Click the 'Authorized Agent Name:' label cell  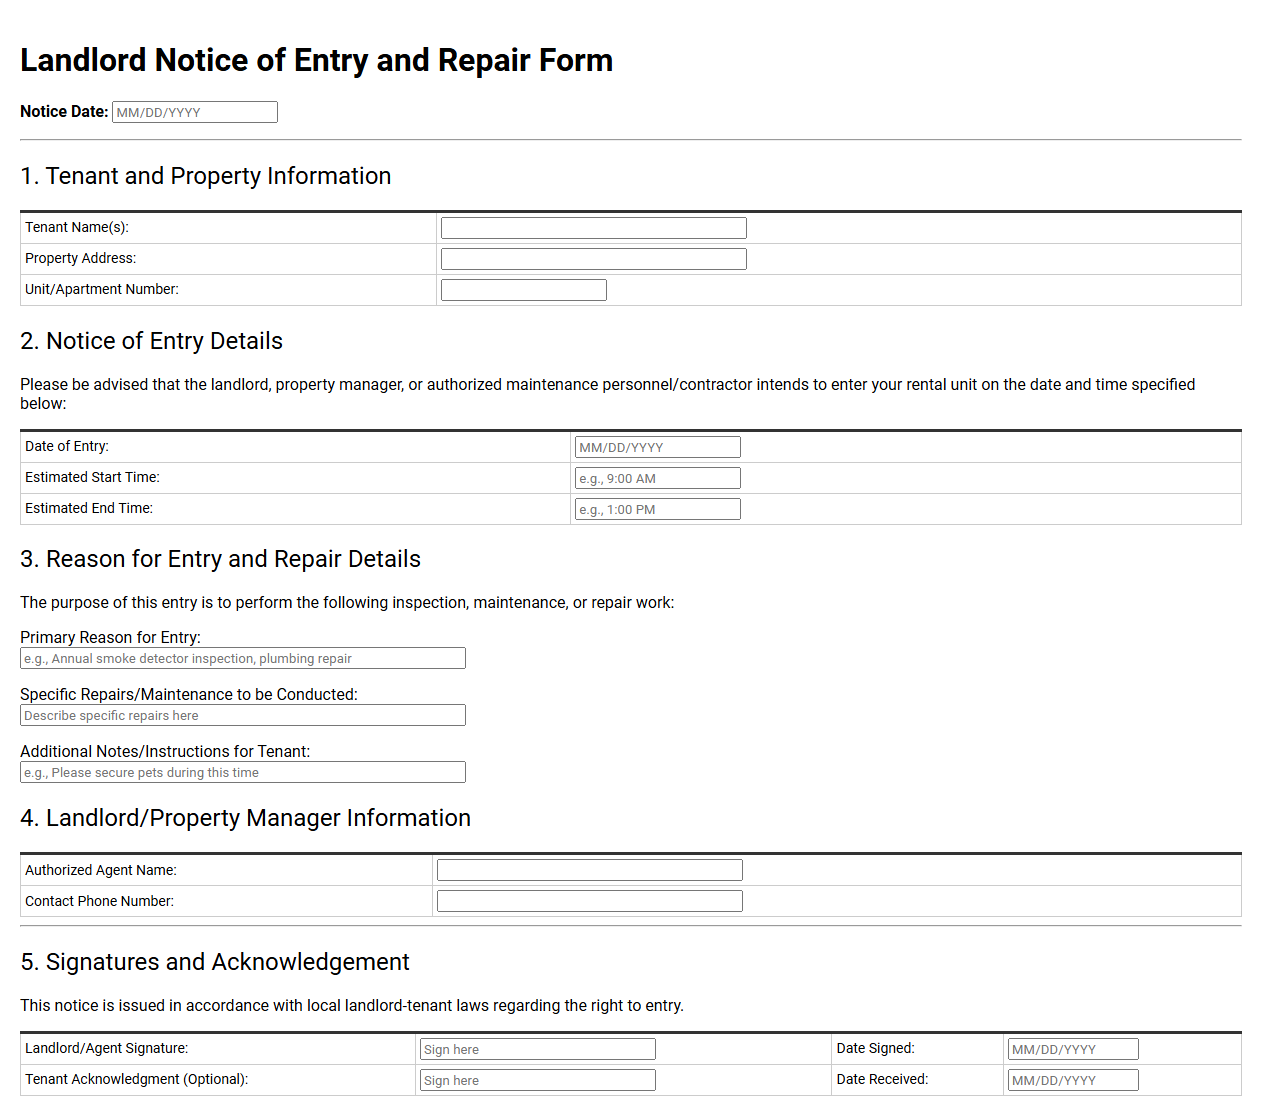click(x=226, y=870)
